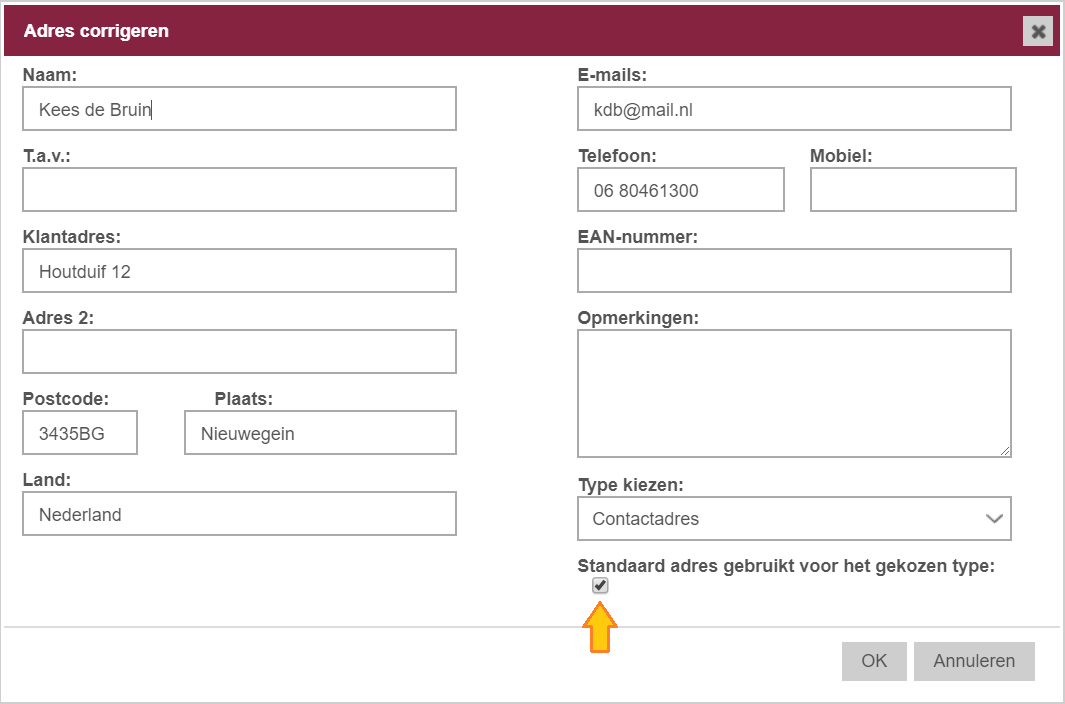The height and width of the screenshot is (704, 1065).
Task: Click the 'E-mails:' label
Action: click(x=612, y=75)
